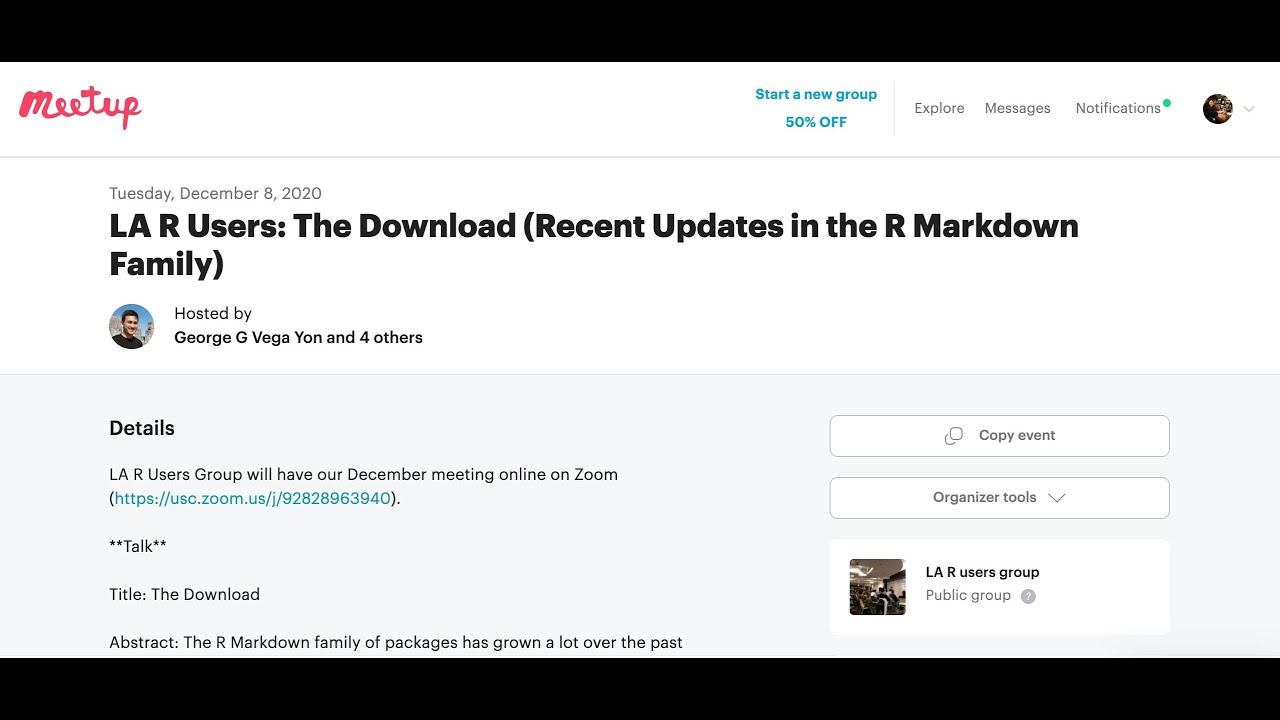Click the Title: The Download line
The width and height of the screenshot is (1280, 720).
[x=184, y=594]
